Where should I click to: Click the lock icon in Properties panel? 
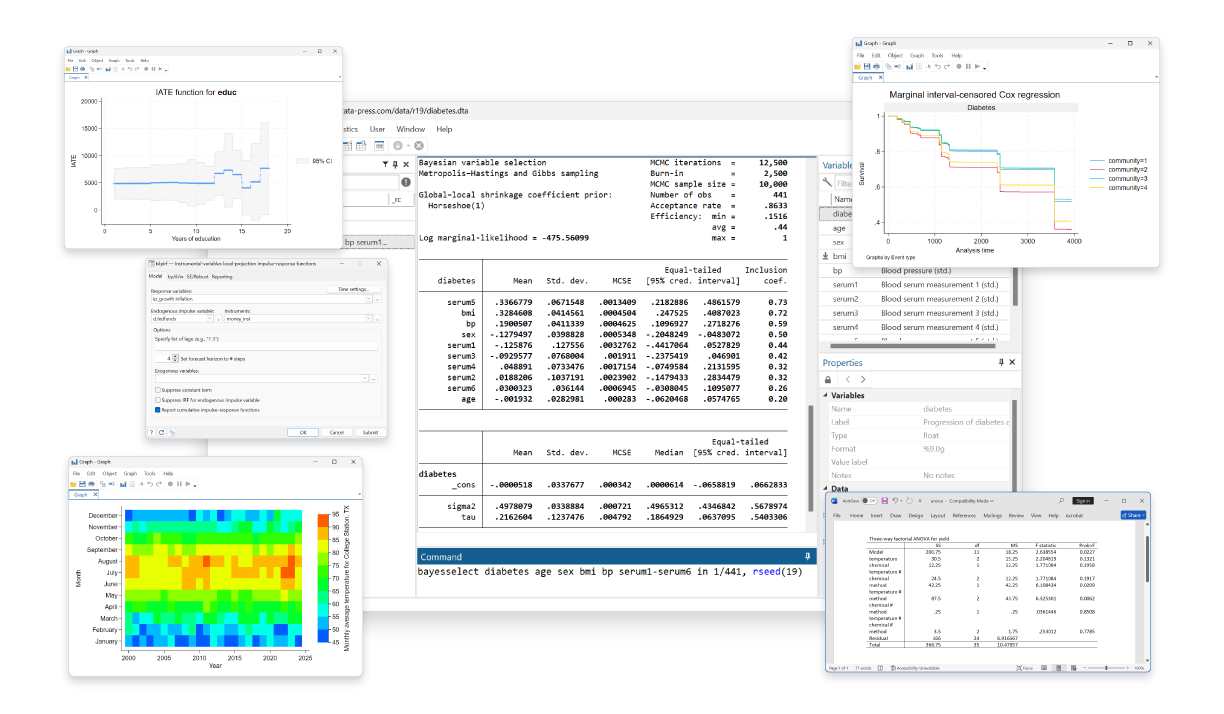pos(828,380)
